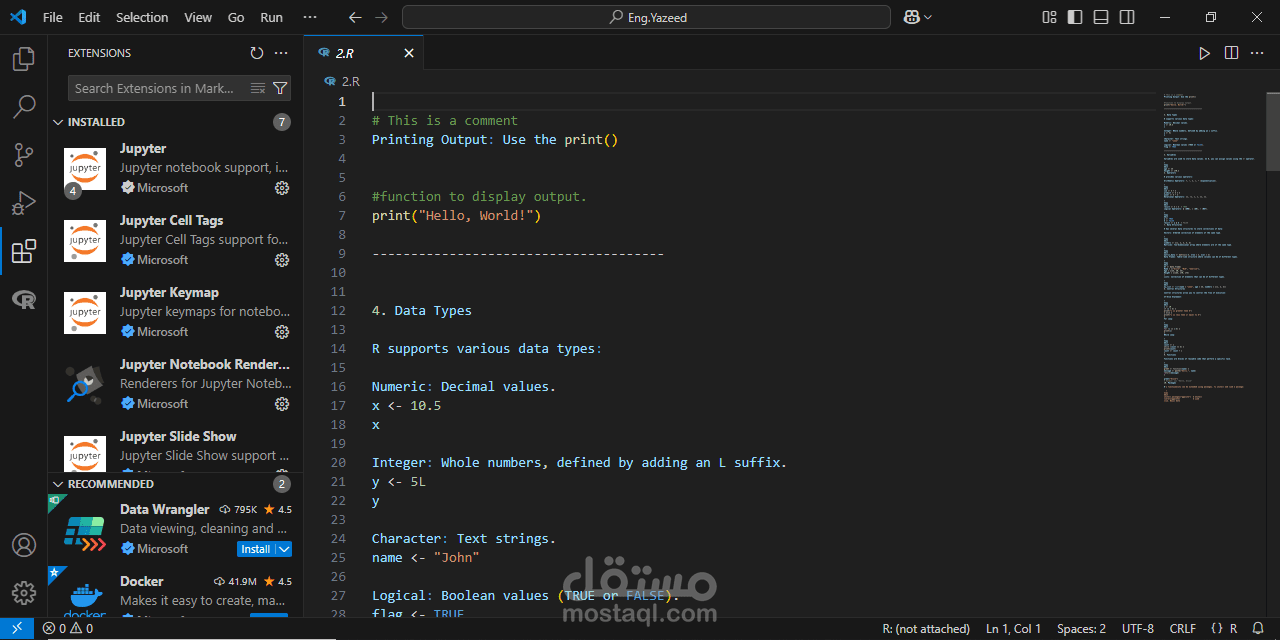This screenshot has width=1280, height=640.
Task: Open notifications bell in status bar
Action: 1259,629
